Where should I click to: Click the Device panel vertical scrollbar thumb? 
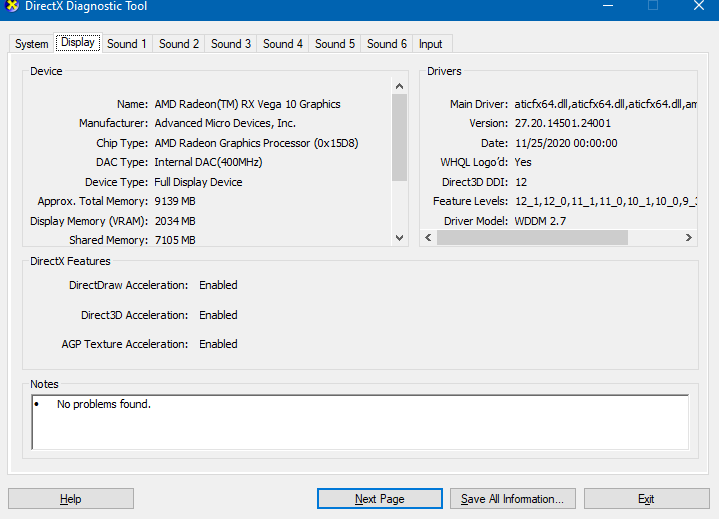click(x=399, y=138)
